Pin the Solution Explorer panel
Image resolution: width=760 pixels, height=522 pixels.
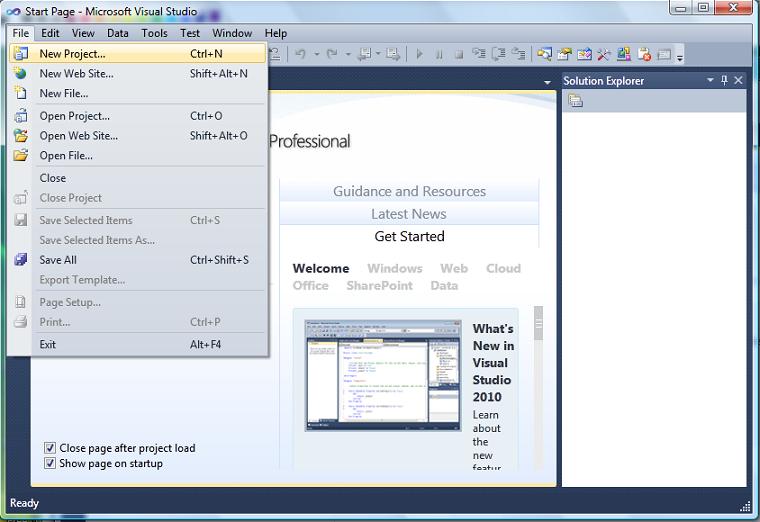724,80
